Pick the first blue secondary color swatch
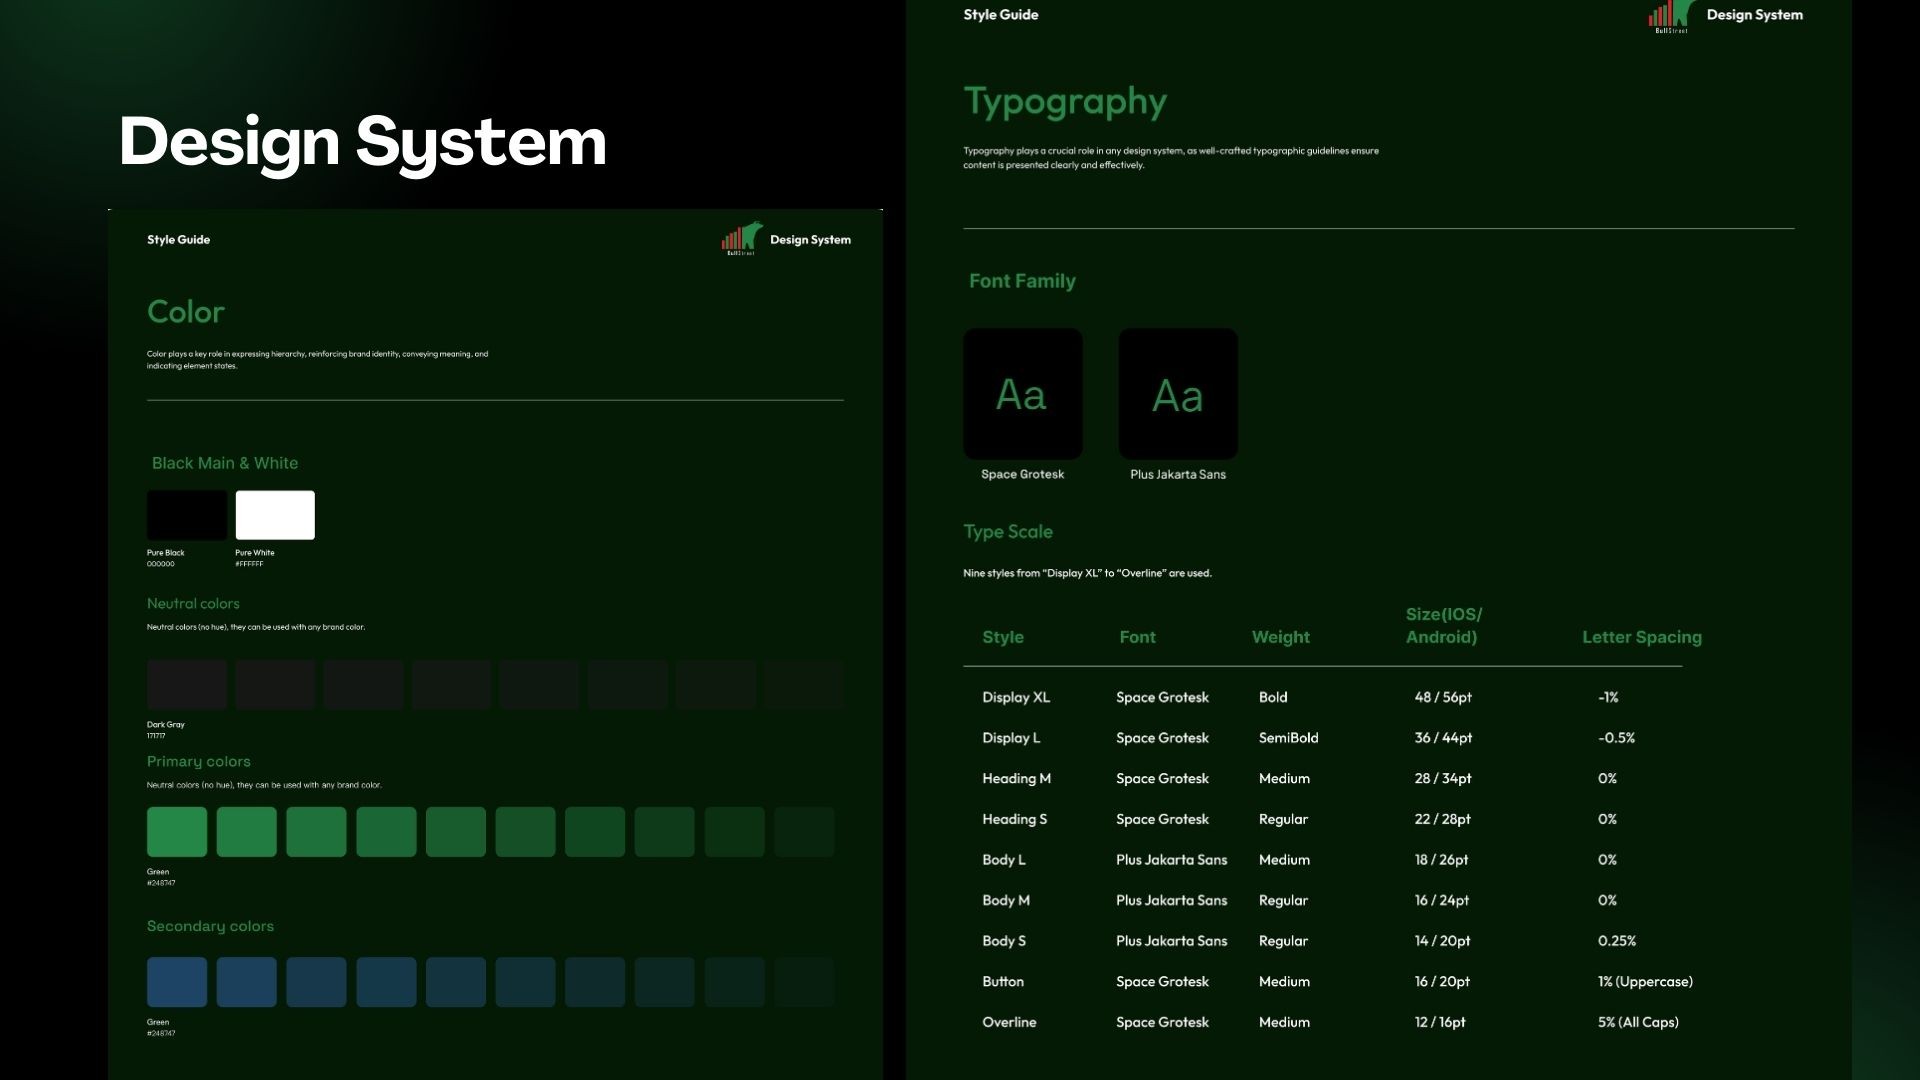 177,982
